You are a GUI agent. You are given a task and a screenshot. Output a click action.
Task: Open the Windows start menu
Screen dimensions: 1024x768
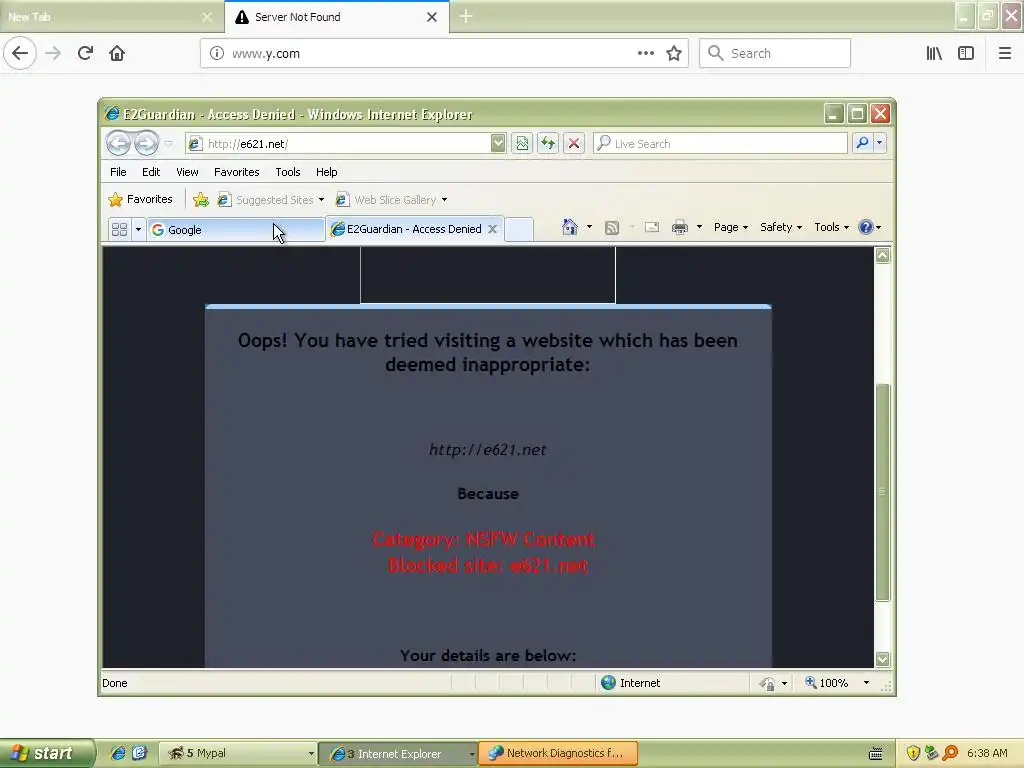pyautogui.click(x=47, y=753)
